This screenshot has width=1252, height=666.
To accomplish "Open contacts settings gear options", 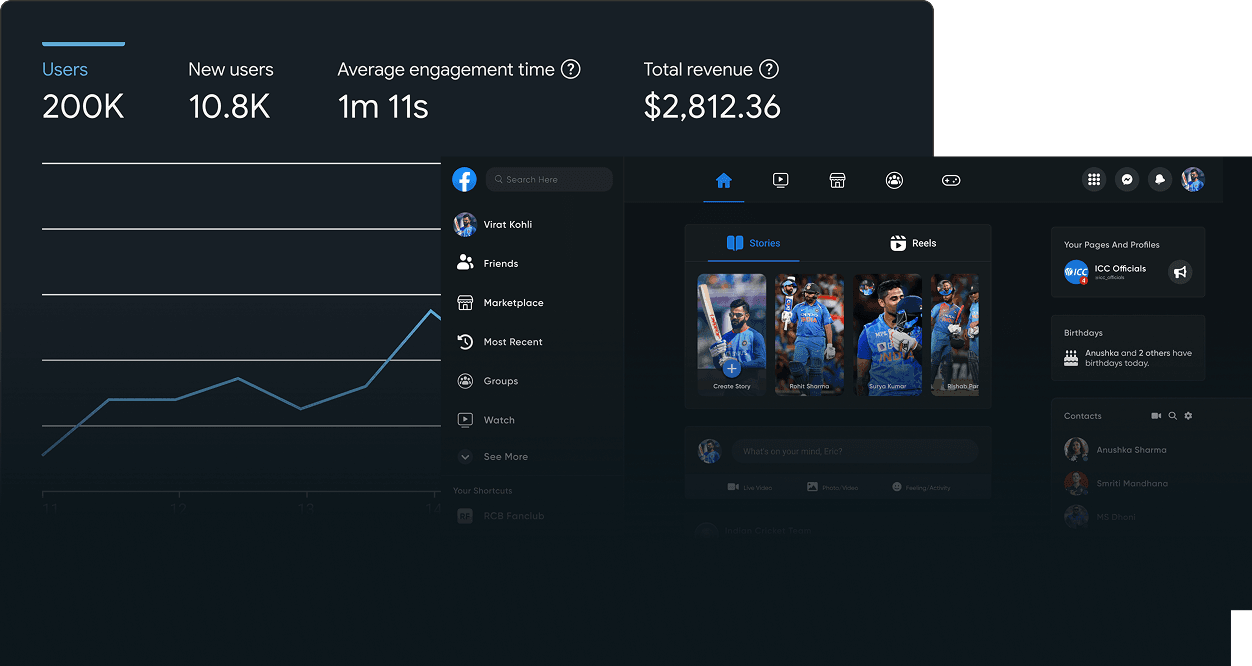I will point(1188,416).
